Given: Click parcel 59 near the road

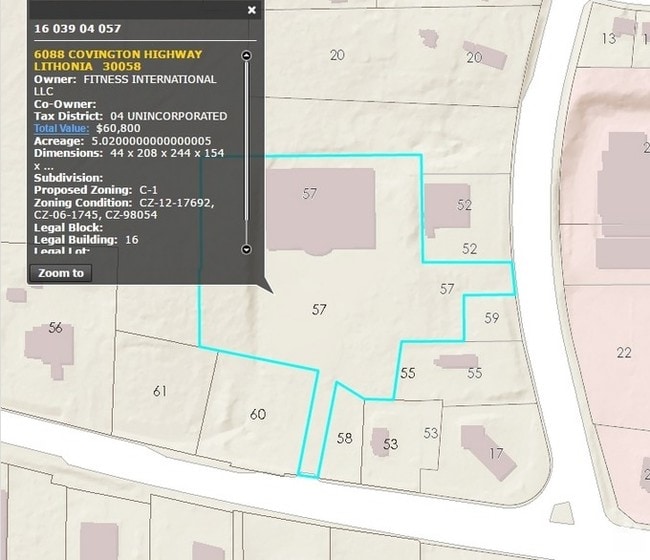Looking at the screenshot, I should click(x=491, y=318).
